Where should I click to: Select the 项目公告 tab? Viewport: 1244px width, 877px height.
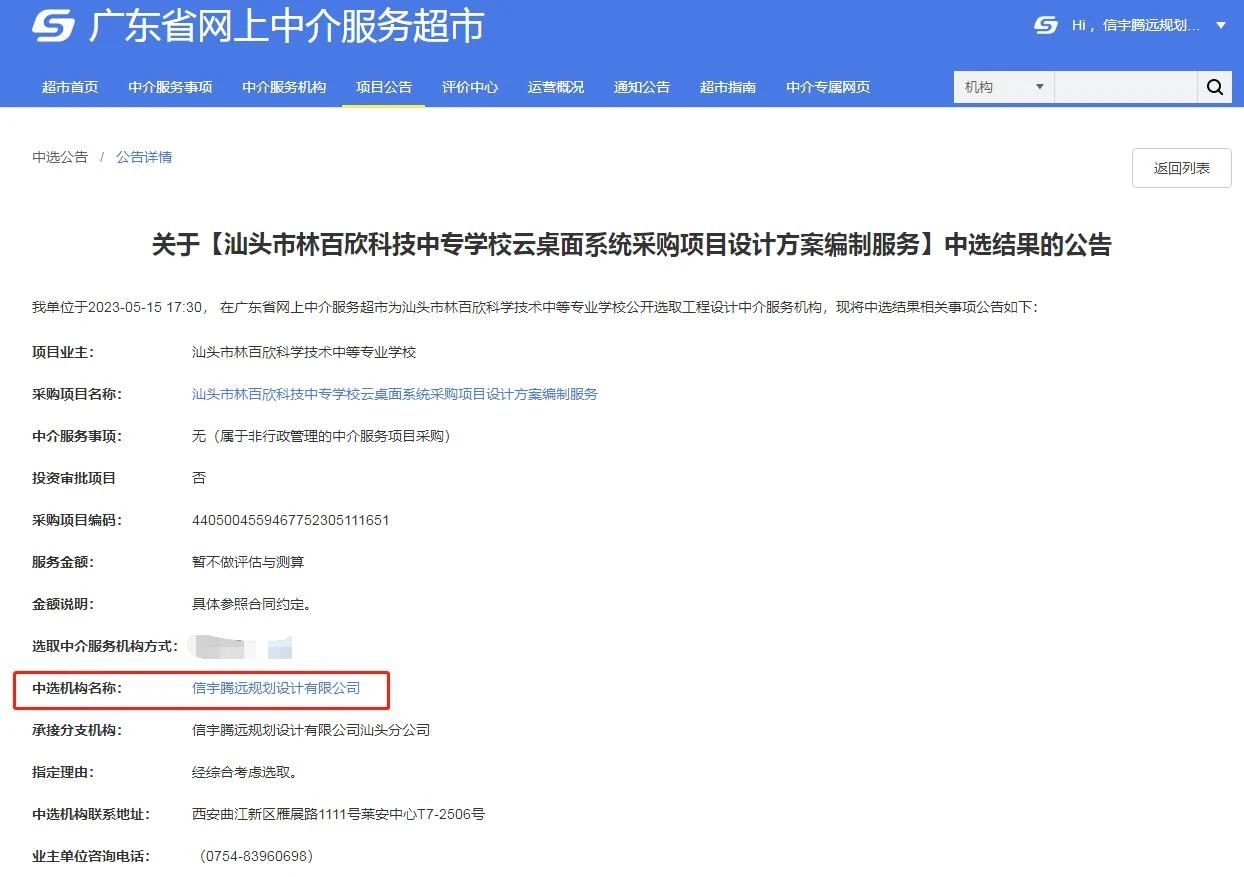pos(383,87)
